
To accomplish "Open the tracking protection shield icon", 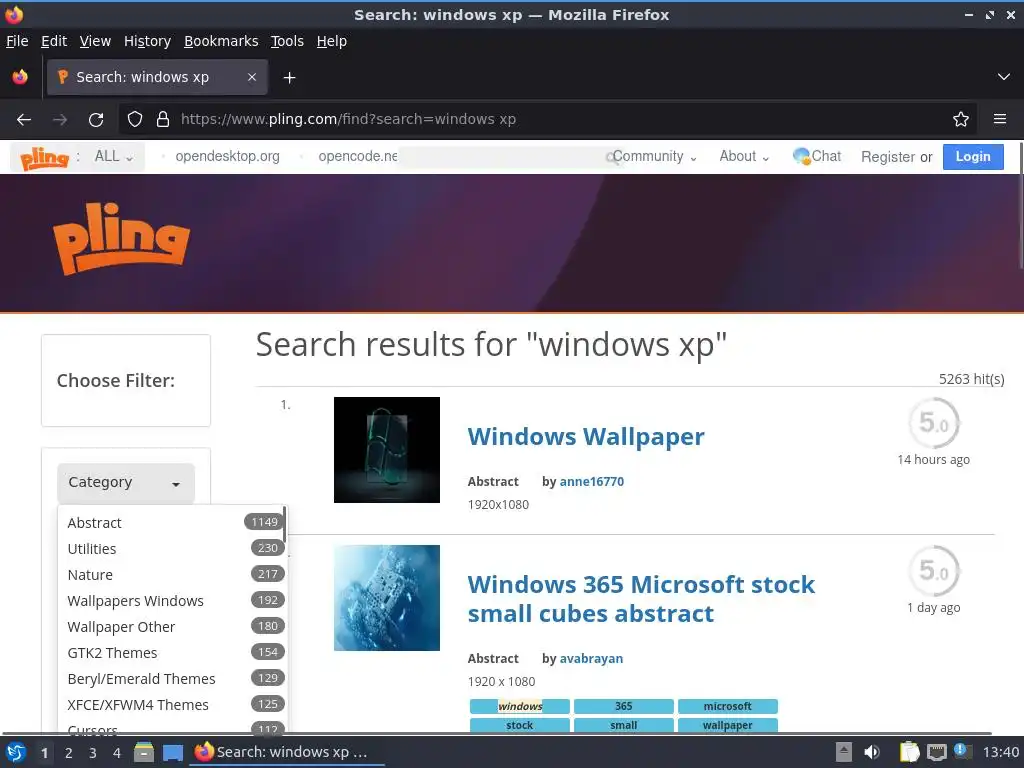I will [x=135, y=119].
